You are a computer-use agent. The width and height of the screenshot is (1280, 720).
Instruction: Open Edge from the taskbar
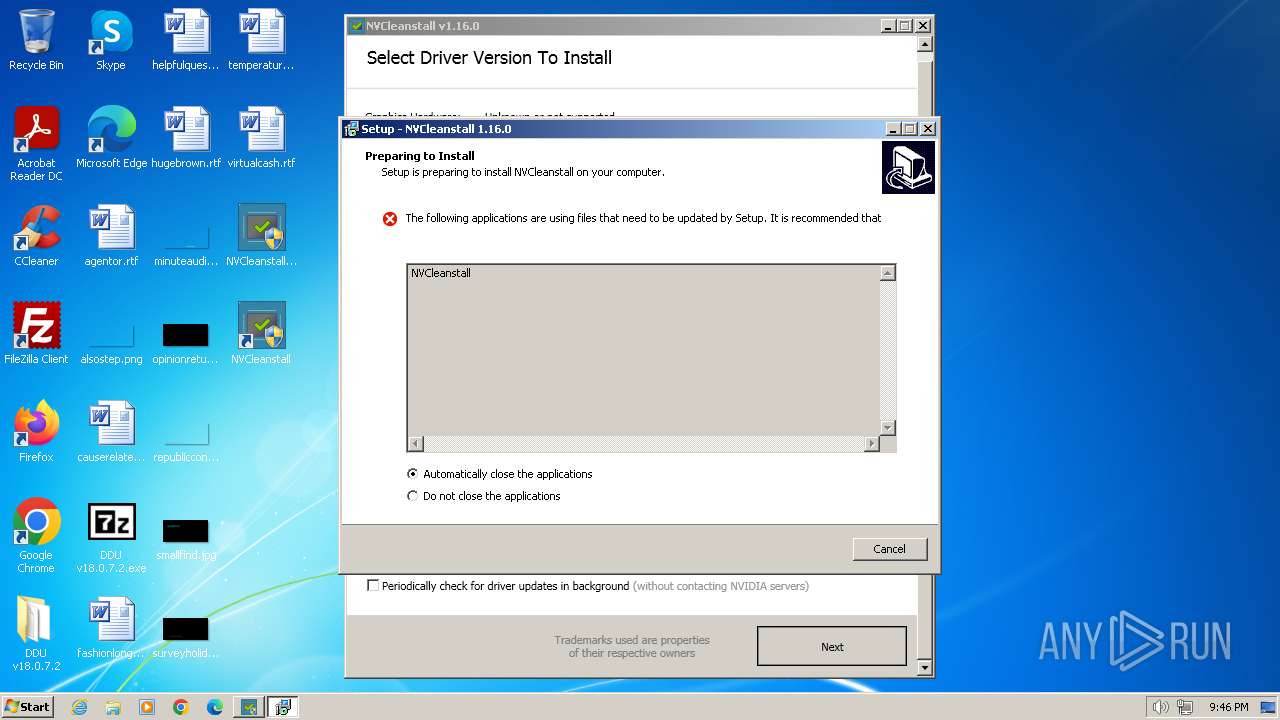215,707
